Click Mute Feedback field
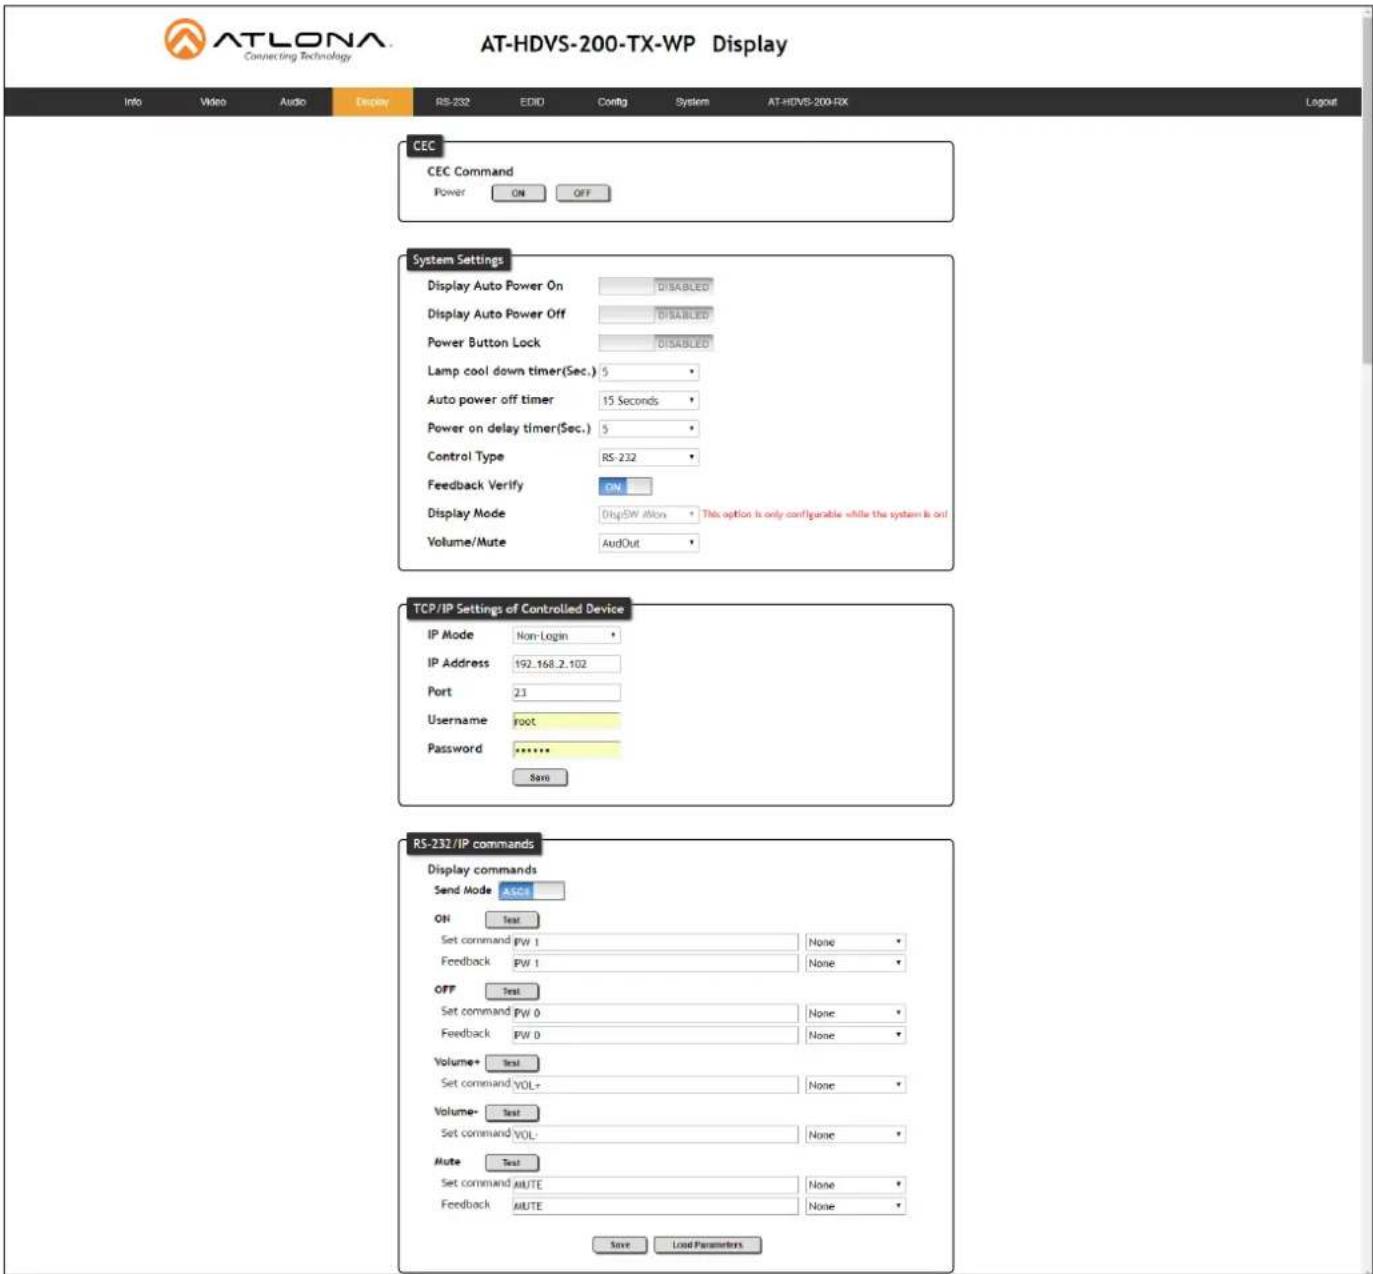The height and width of the screenshot is (1274, 1373). [655, 1207]
